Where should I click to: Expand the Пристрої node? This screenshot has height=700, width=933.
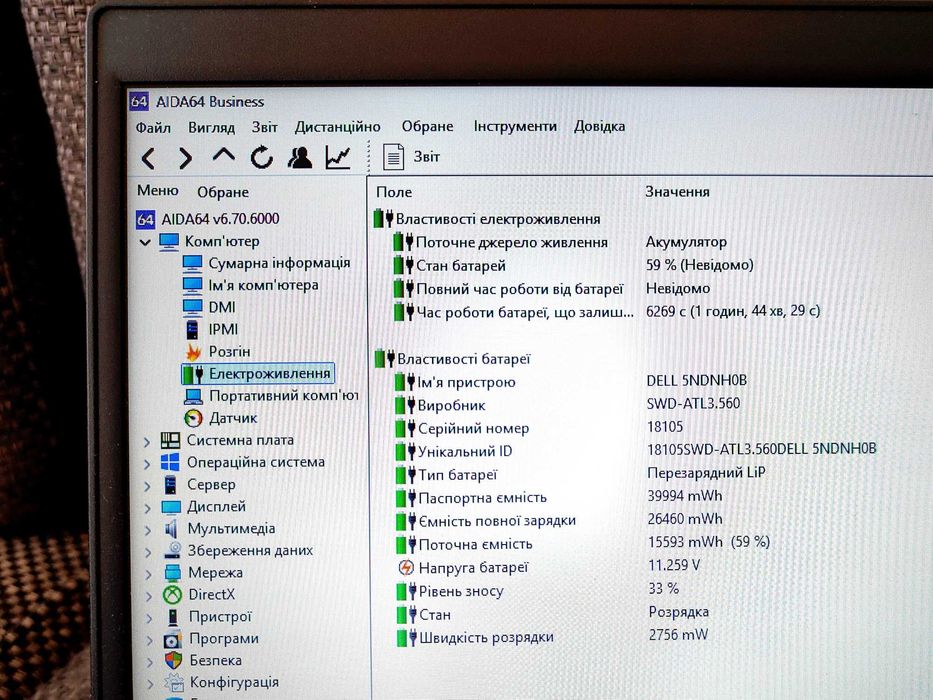149,618
